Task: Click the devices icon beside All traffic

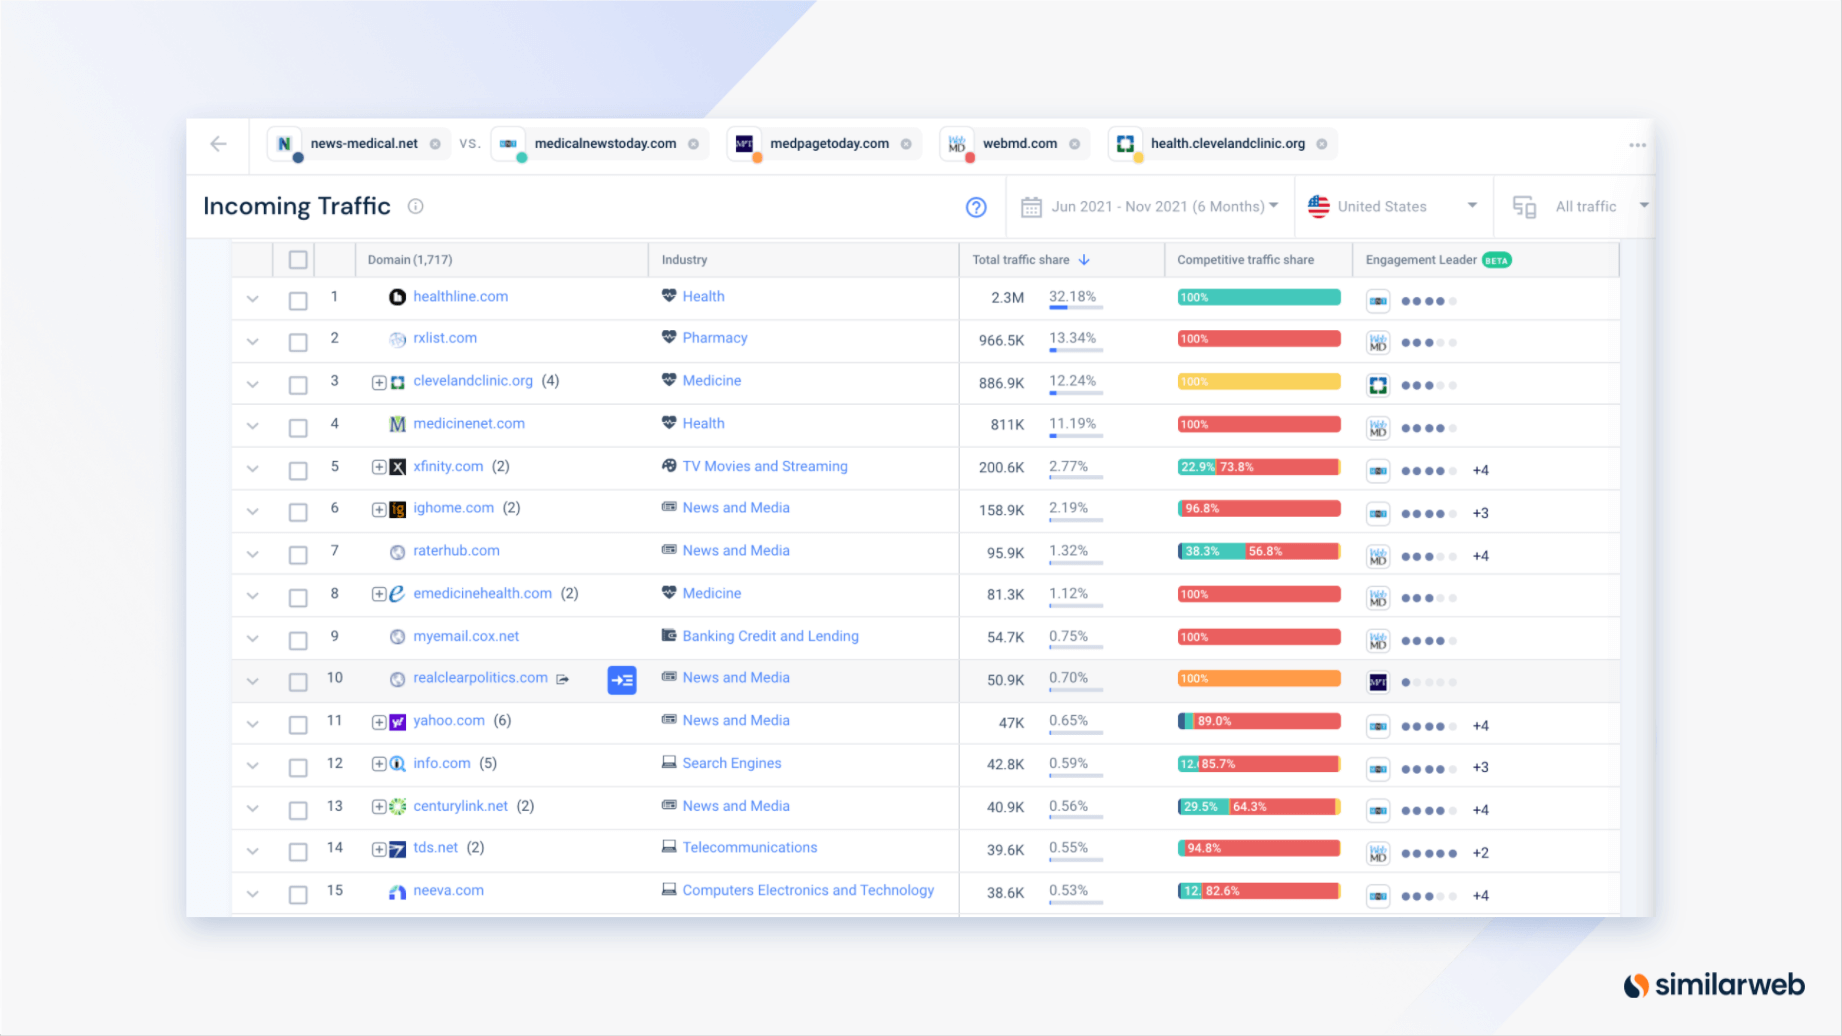Action: [x=1524, y=207]
